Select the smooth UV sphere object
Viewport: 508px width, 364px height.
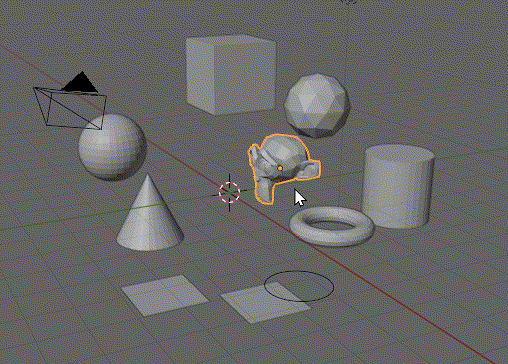[x=112, y=147]
